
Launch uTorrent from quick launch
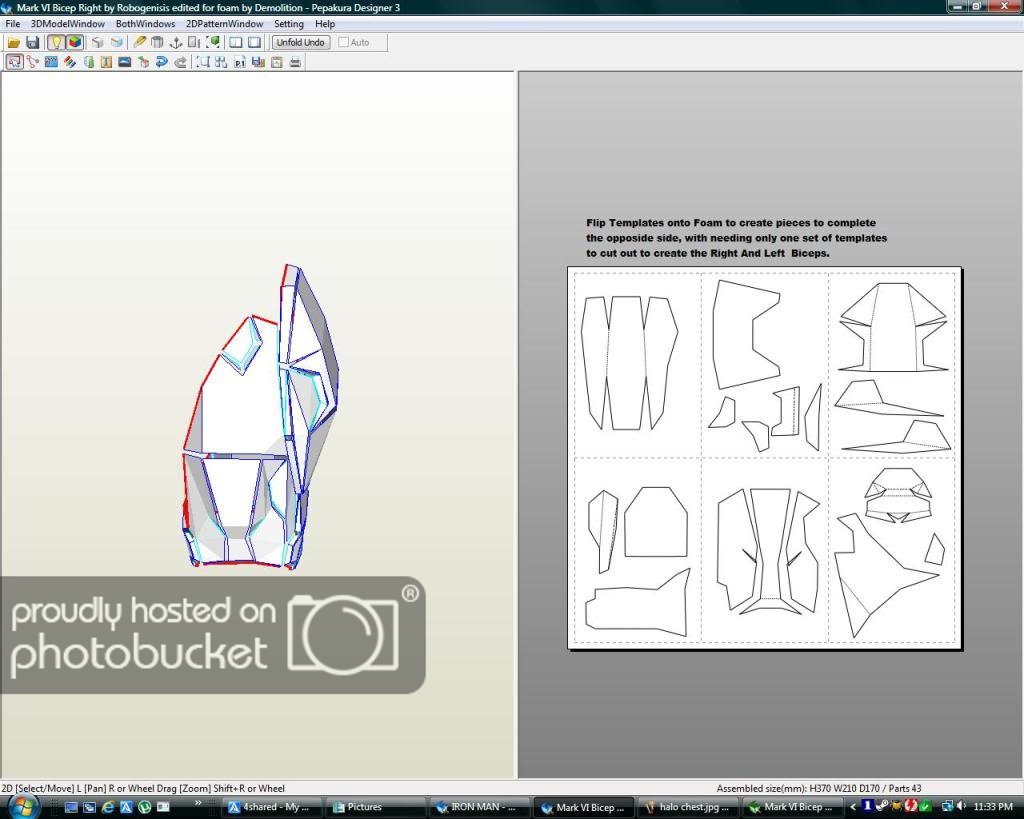click(144, 807)
